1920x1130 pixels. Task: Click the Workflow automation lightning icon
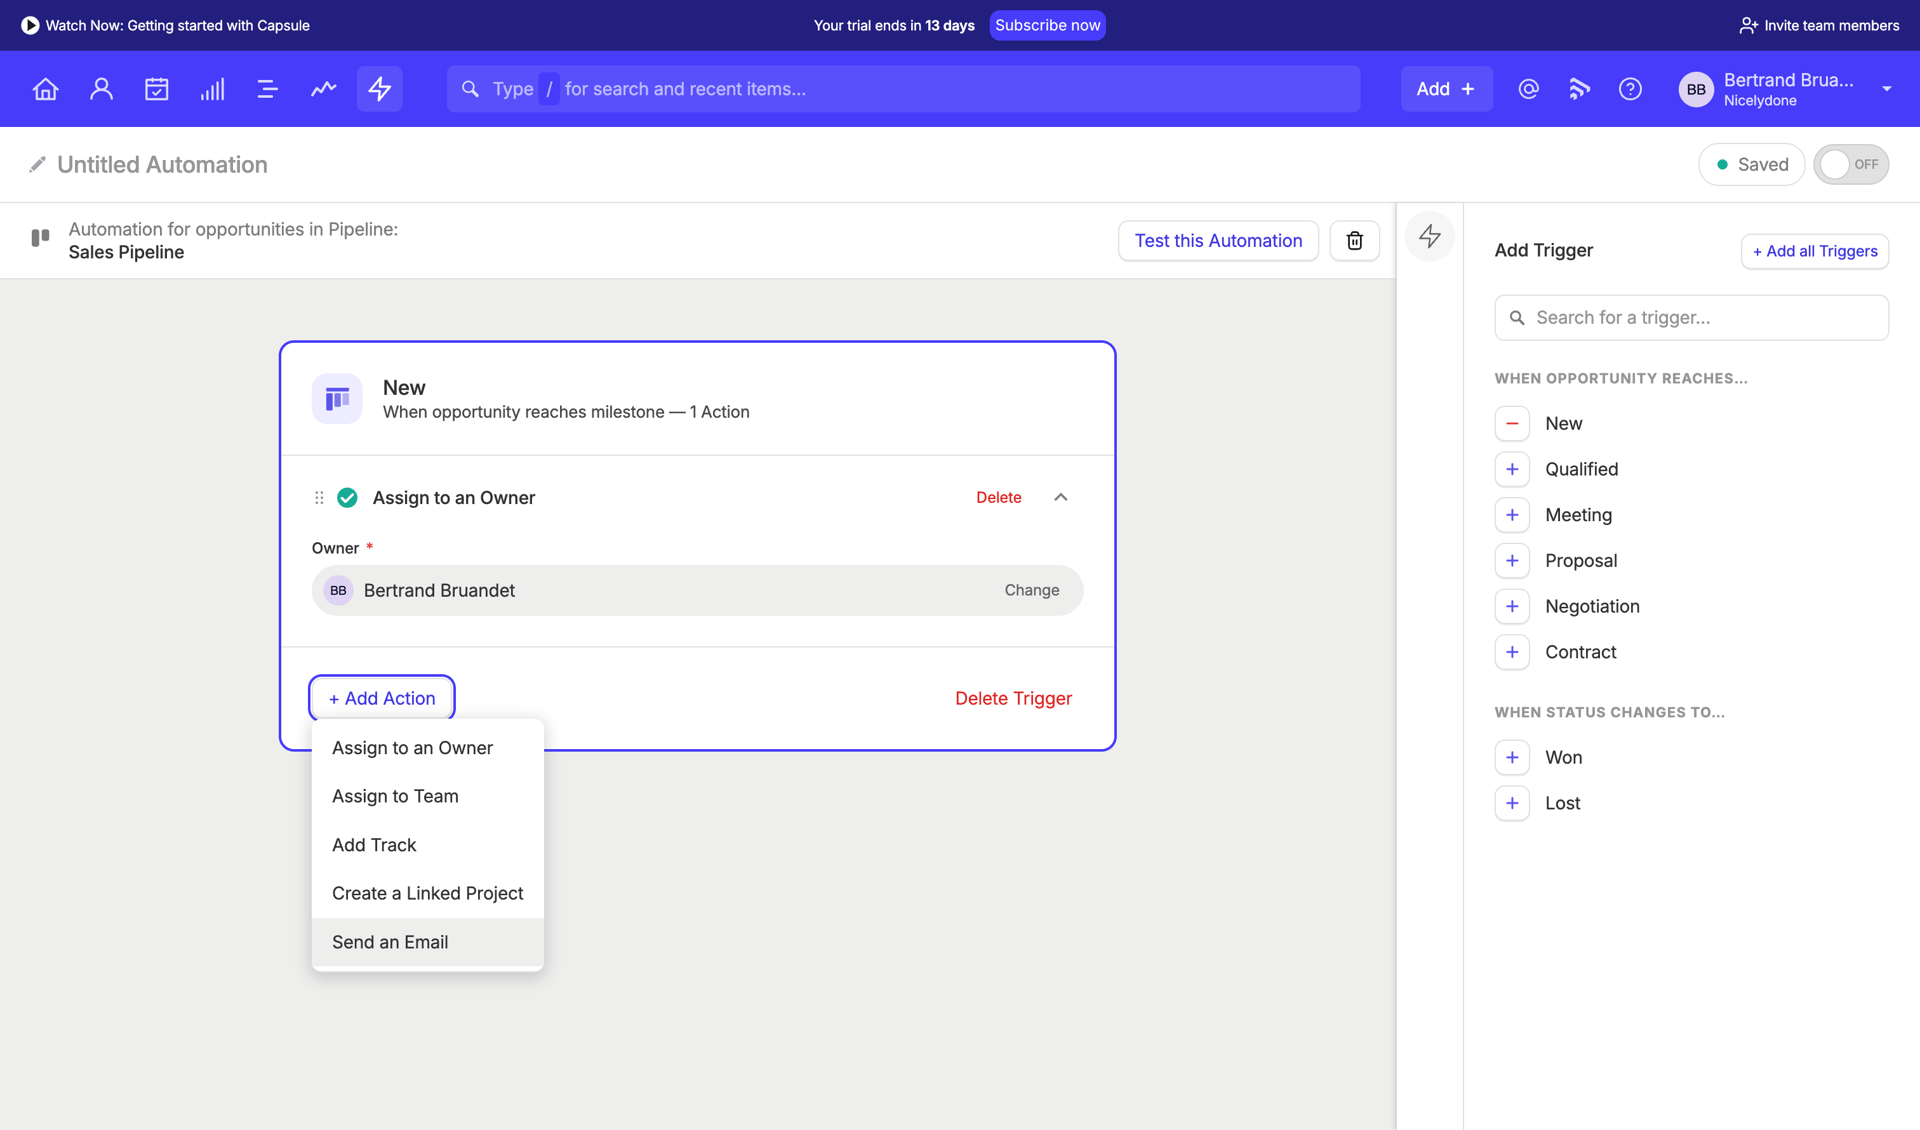379,88
